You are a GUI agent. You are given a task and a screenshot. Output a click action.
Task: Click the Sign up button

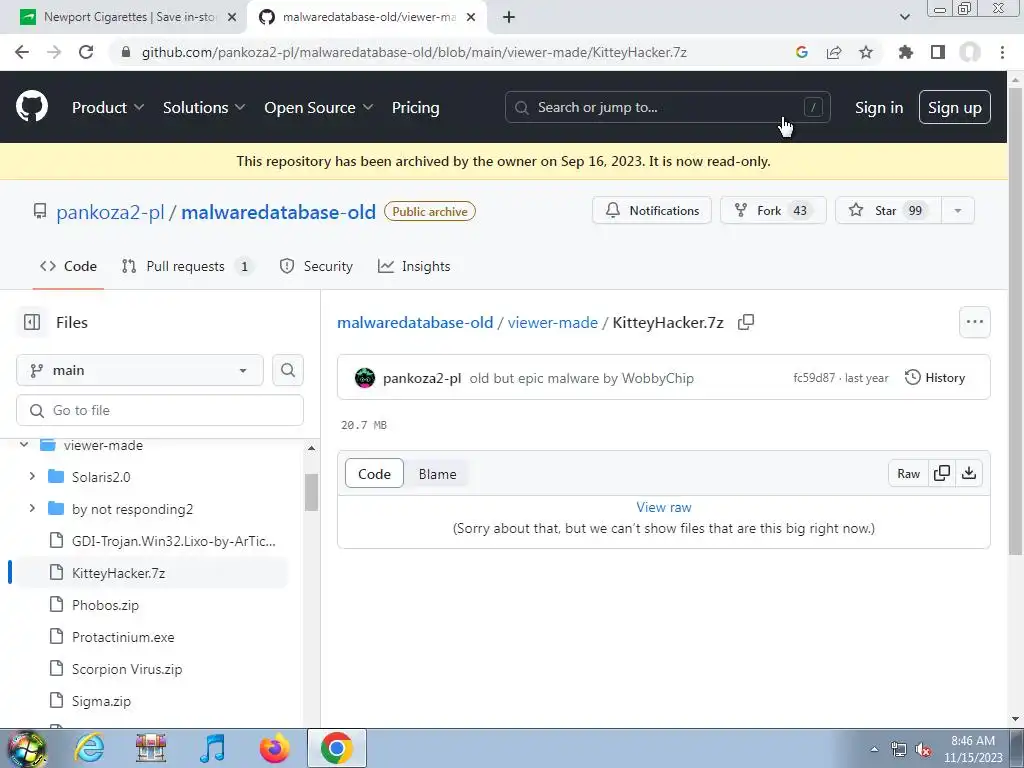pyautogui.click(x=955, y=108)
